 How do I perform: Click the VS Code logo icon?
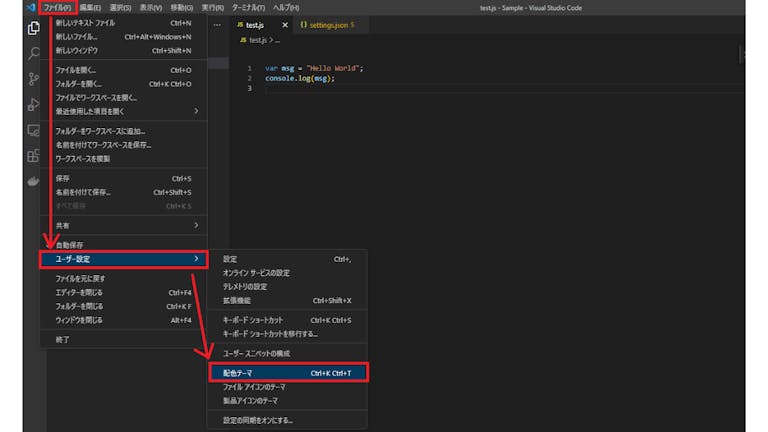[x=31, y=7]
